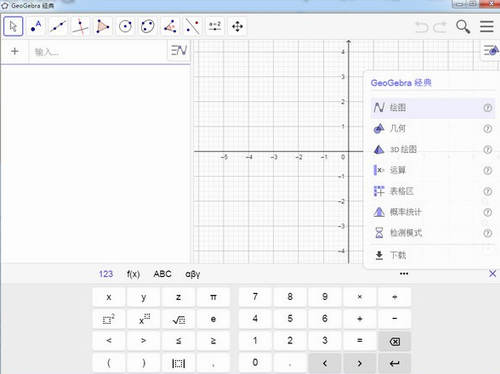This screenshot has width=500, height=374.
Task: Tap the equals = key
Action: 360,341
